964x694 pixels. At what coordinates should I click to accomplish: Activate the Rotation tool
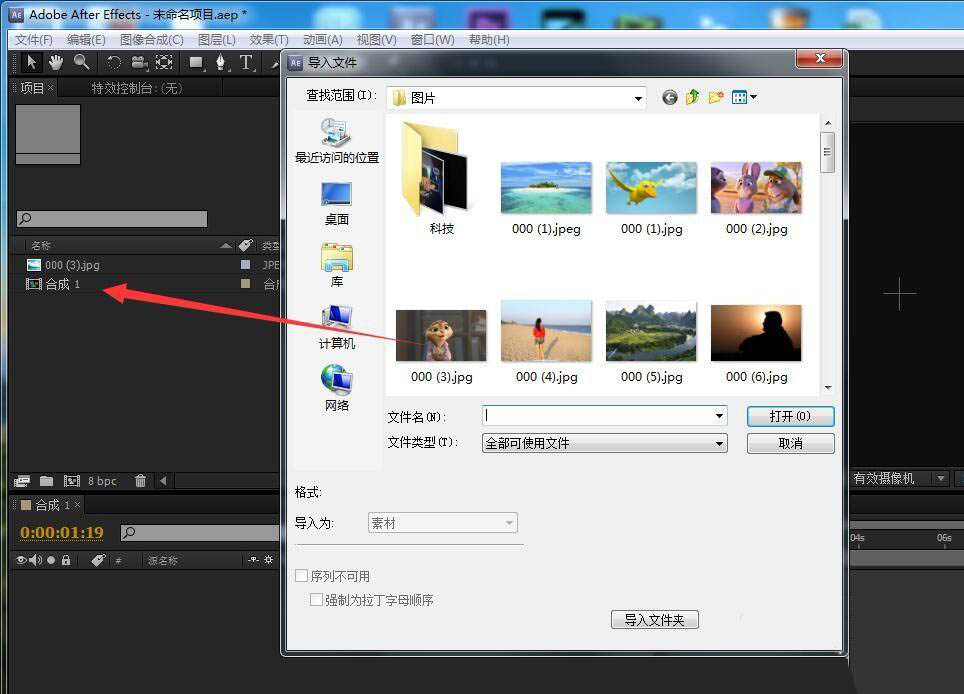click(x=113, y=62)
